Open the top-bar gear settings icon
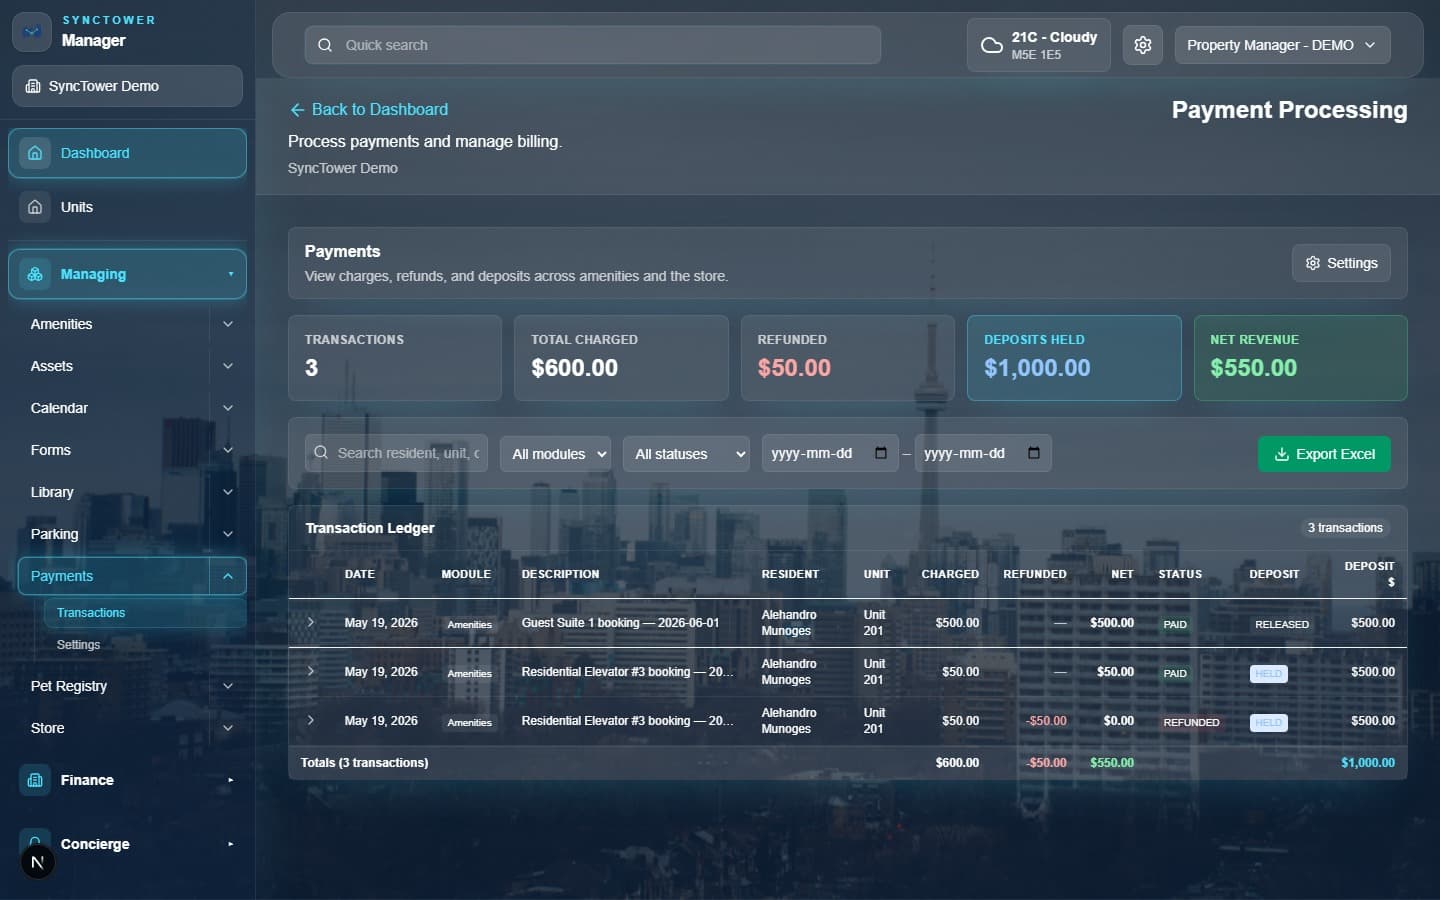Viewport: 1440px width, 900px height. [x=1143, y=45]
